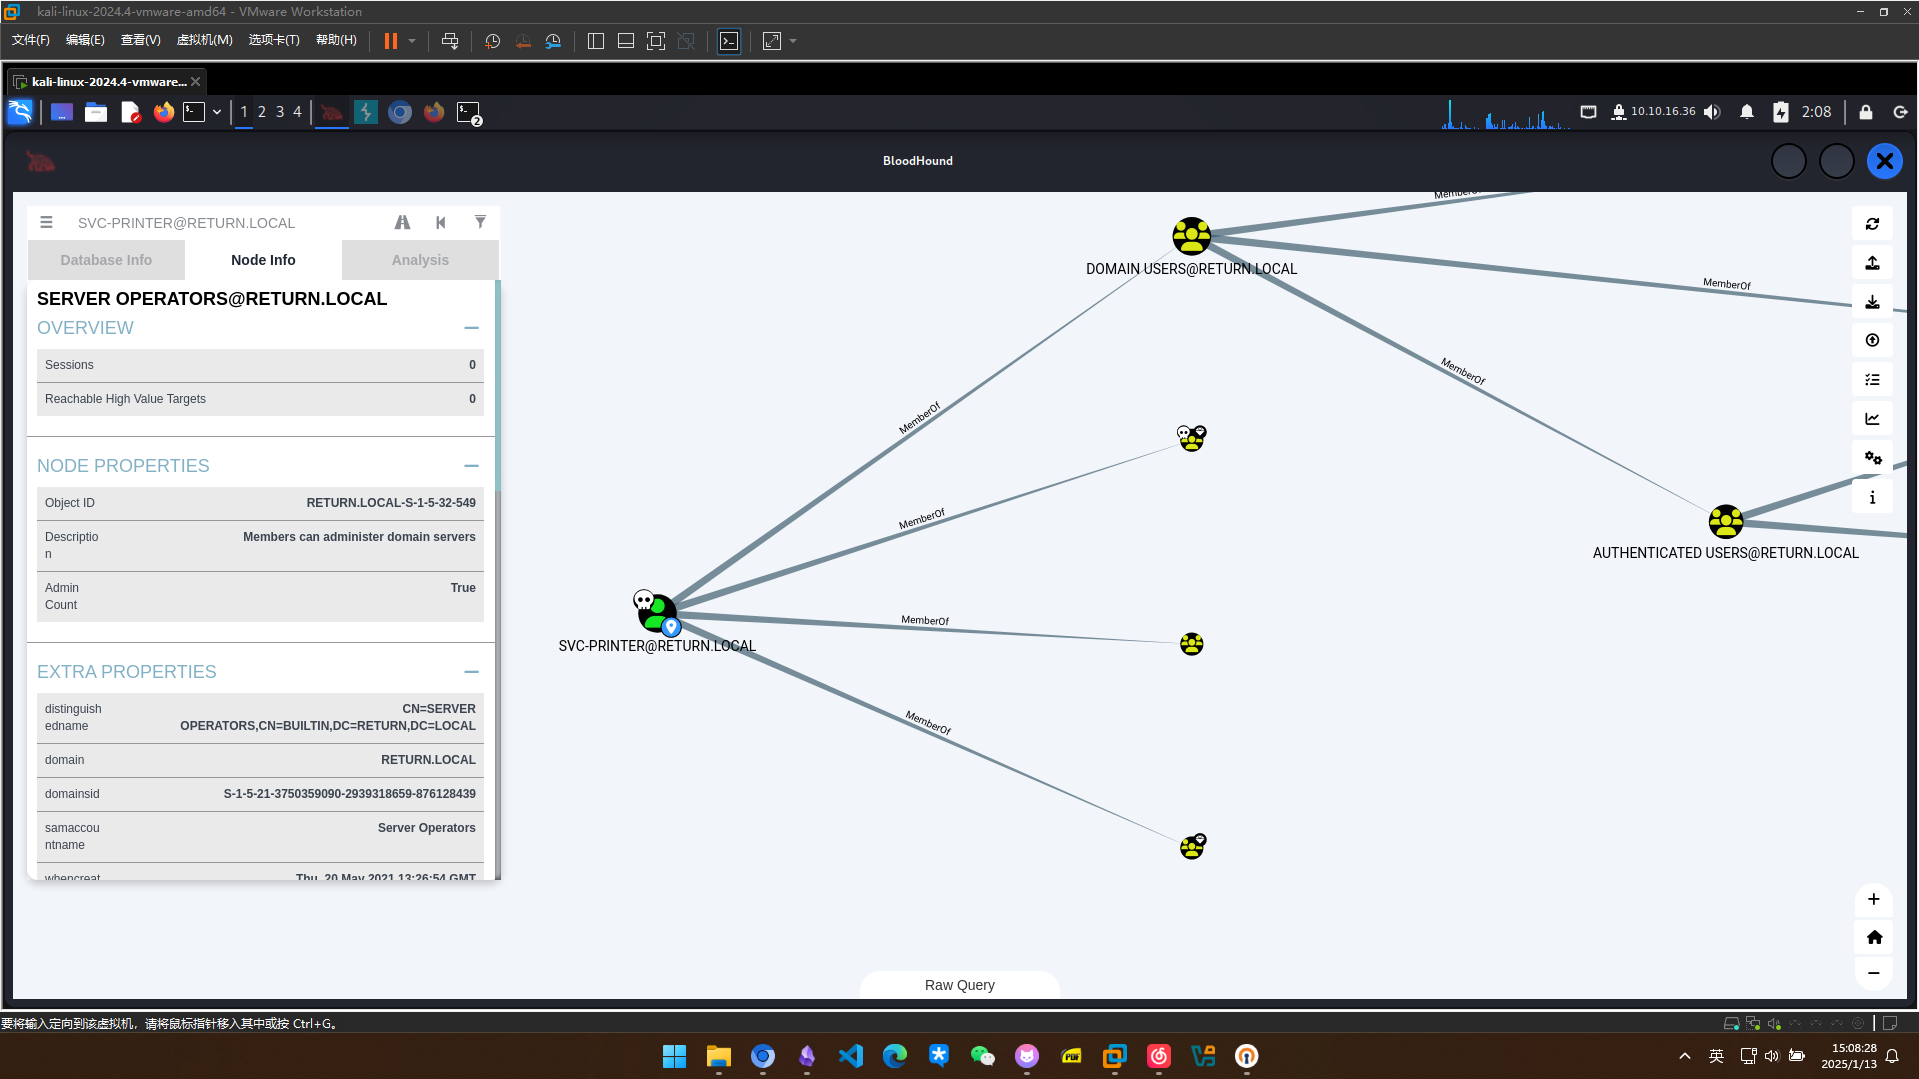Viewport: 1919px width, 1079px height.
Task: Click the export graph download icon
Action: coord(1872,302)
